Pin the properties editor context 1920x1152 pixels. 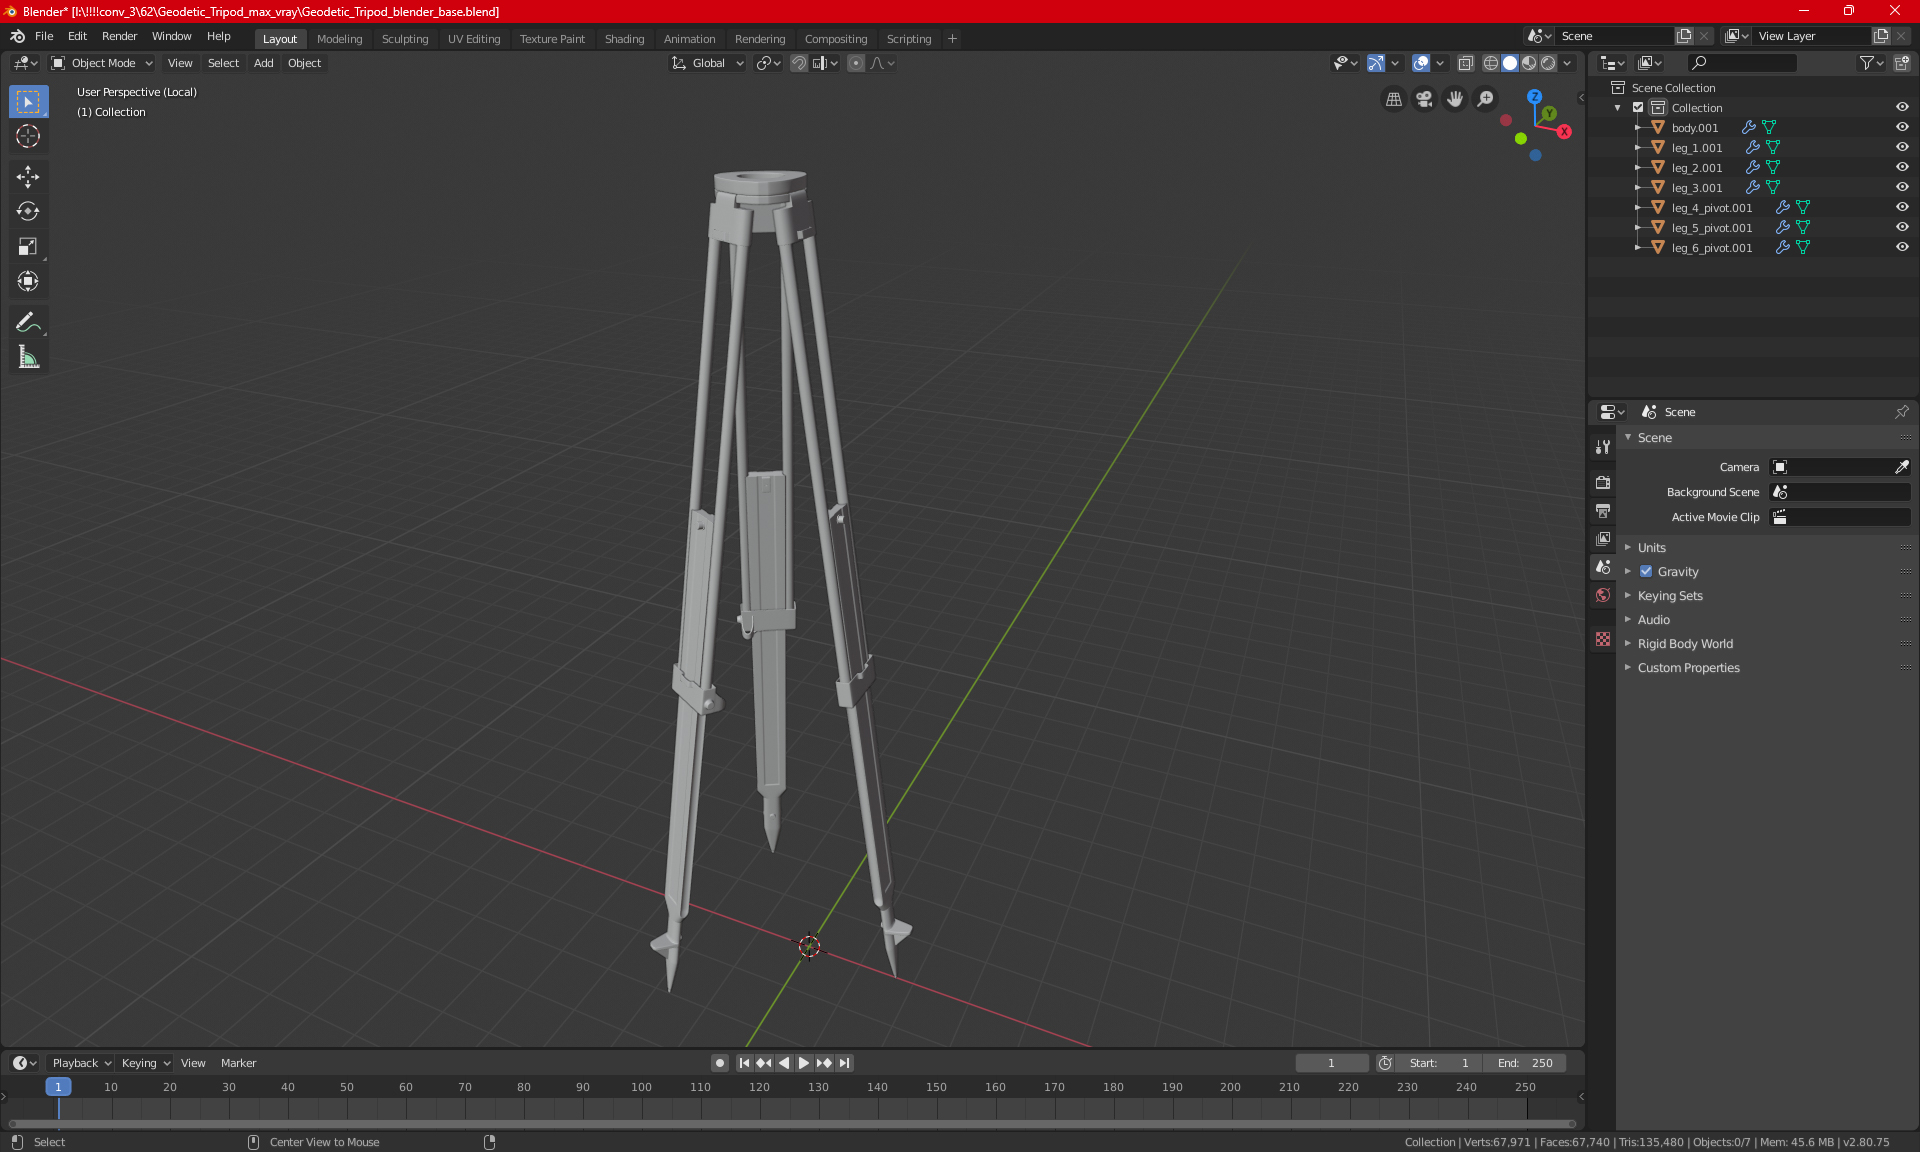point(1901,412)
